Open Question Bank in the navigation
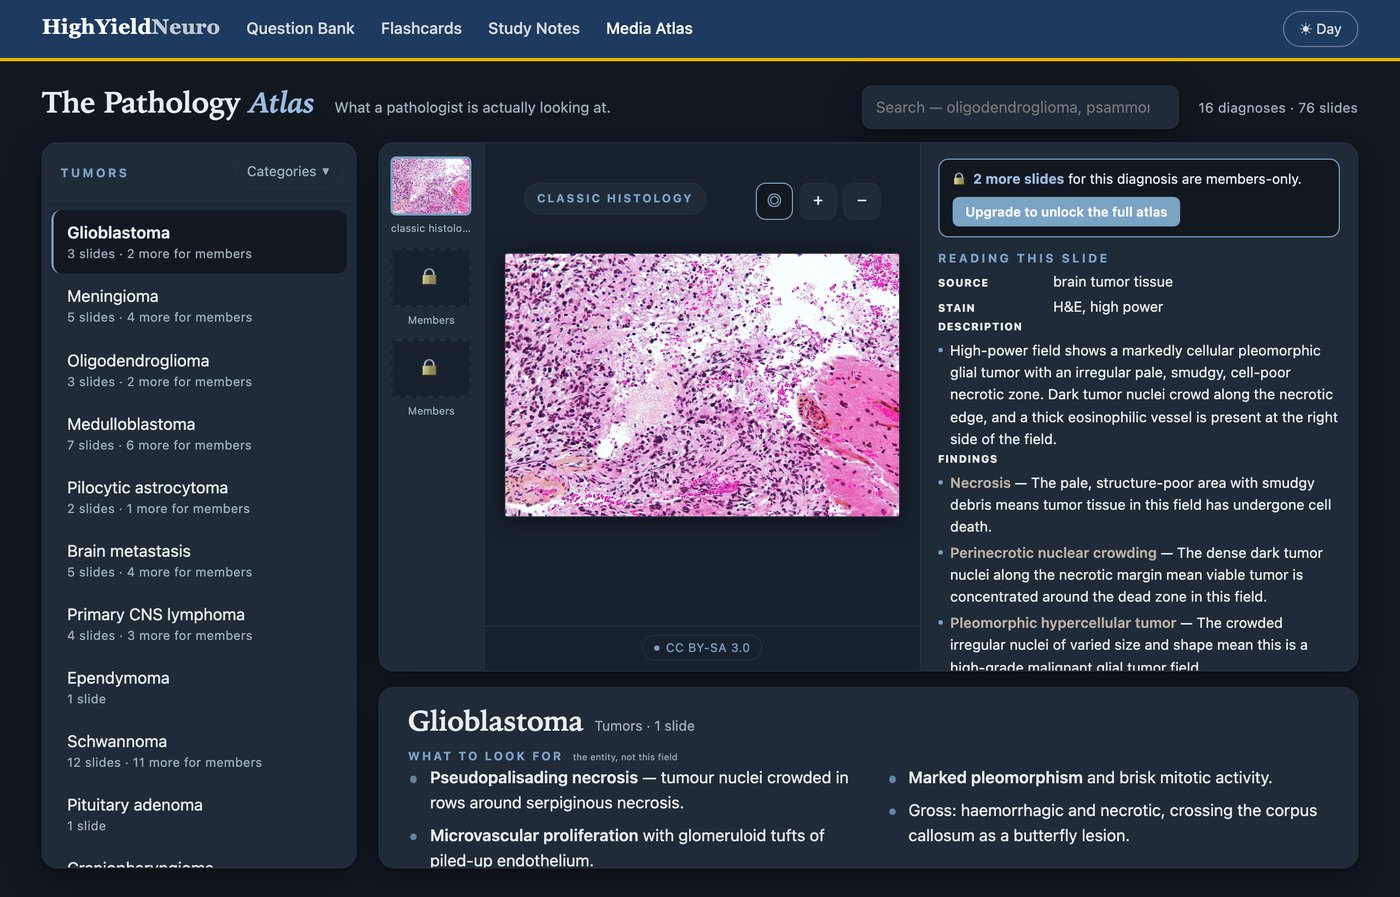This screenshot has height=897, width=1400. (x=300, y=29)
